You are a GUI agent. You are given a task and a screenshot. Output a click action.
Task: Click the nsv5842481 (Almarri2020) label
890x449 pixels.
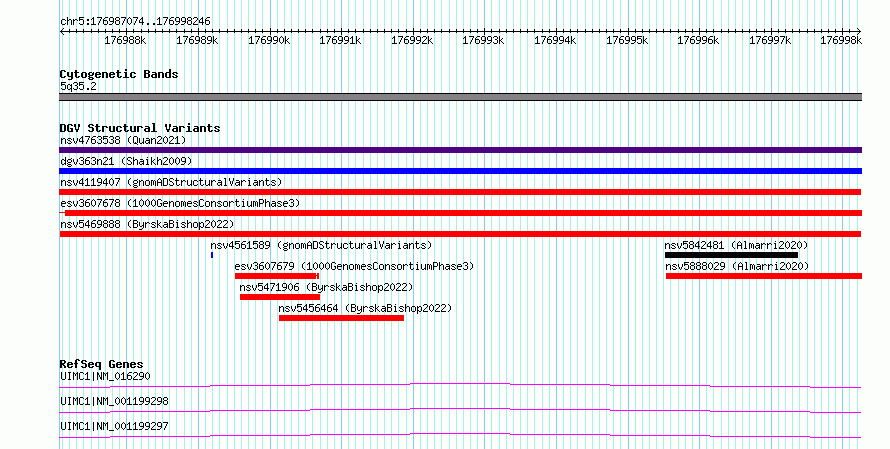[x=736, y=245]
